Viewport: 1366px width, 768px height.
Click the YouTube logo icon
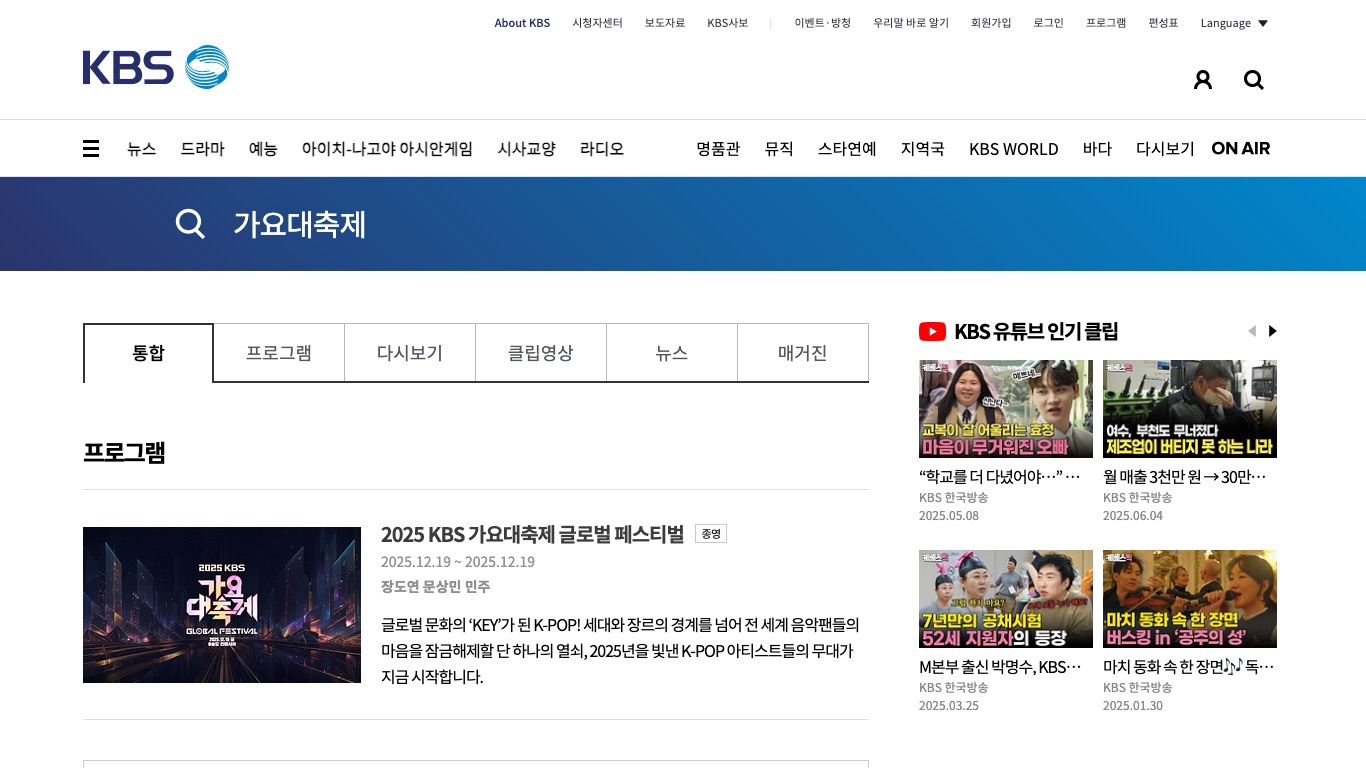pyautogui.click(x=932, y=331)
